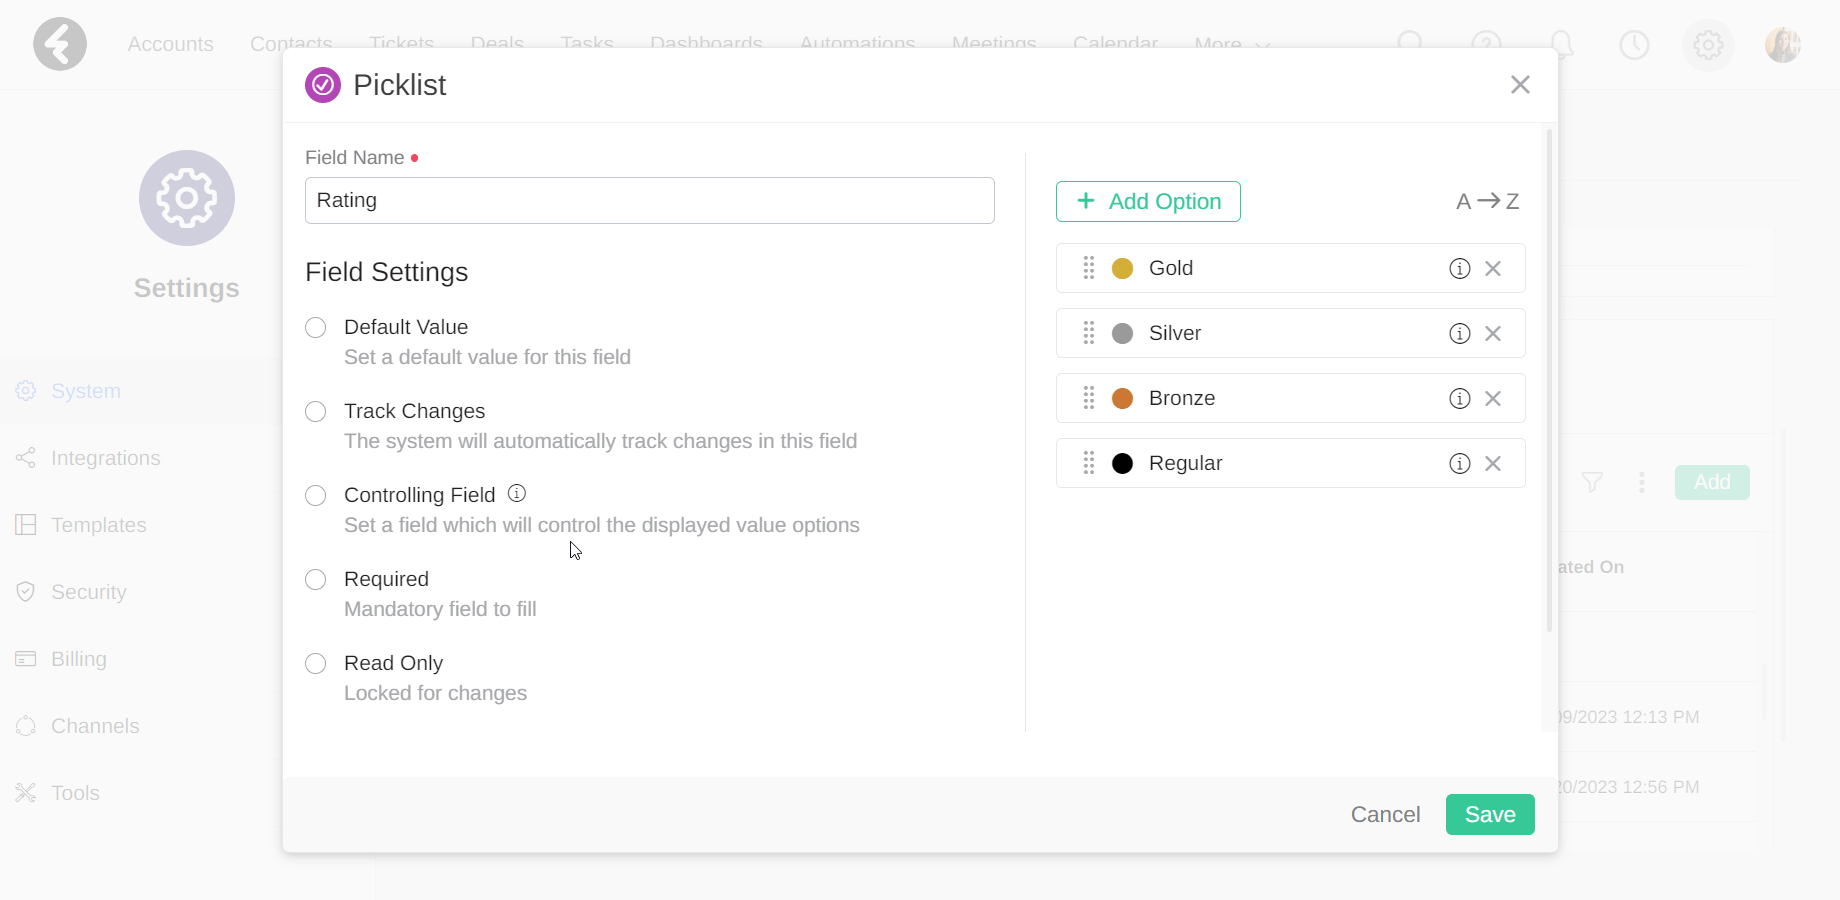Remove the Regular option
The width and height of the screenshot is (1840, 900).
[x=1493, y=463]
